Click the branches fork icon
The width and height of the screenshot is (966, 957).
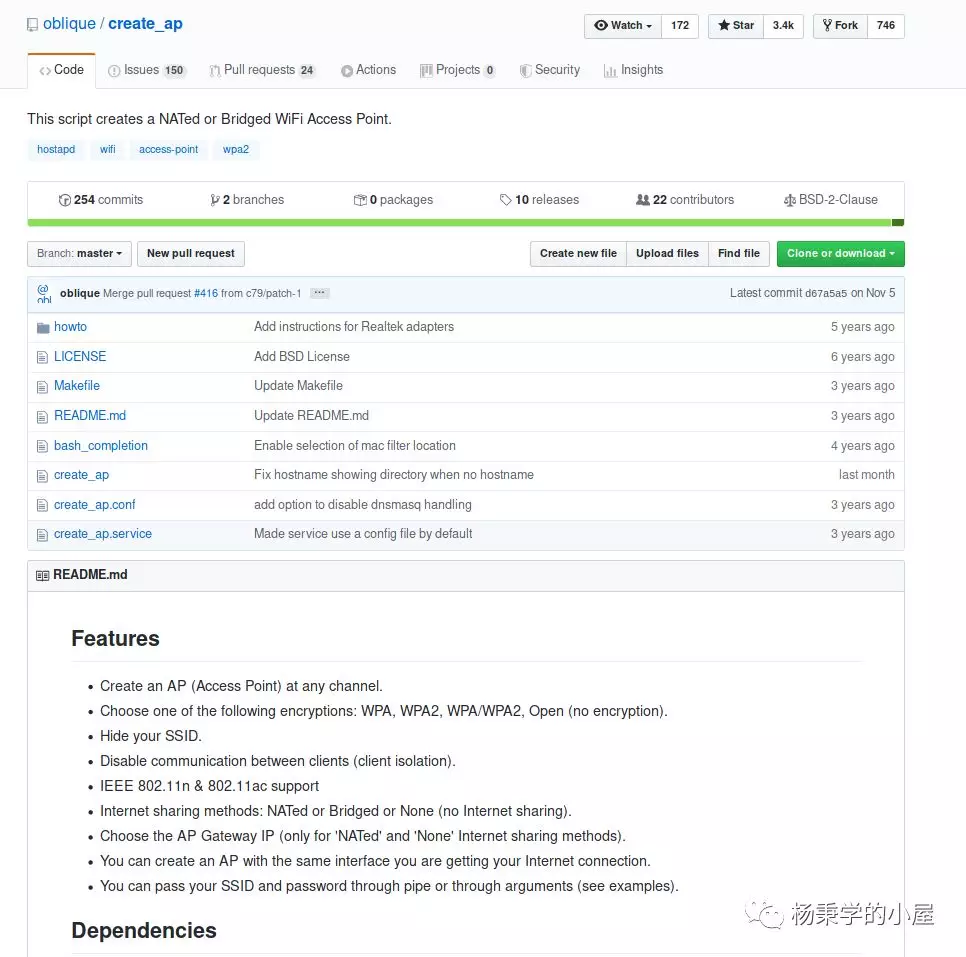click(x=215, y=200)
